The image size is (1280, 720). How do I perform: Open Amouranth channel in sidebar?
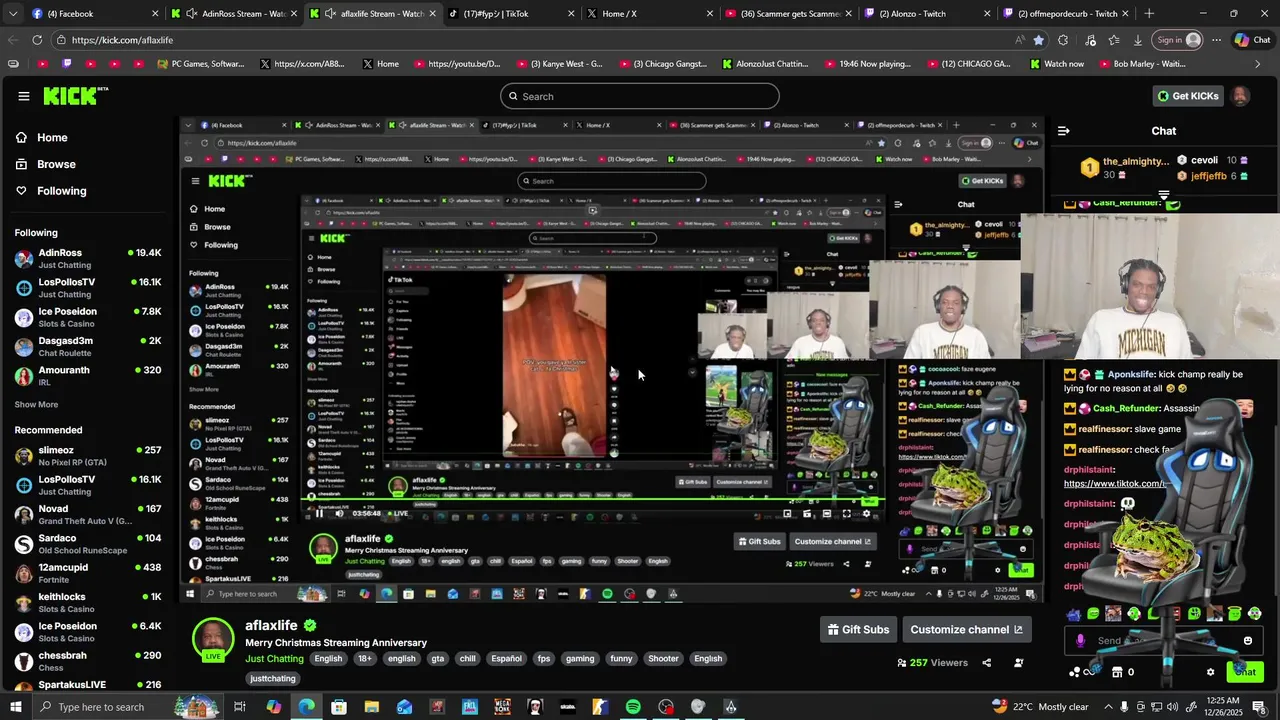click(x=88, y=375)
